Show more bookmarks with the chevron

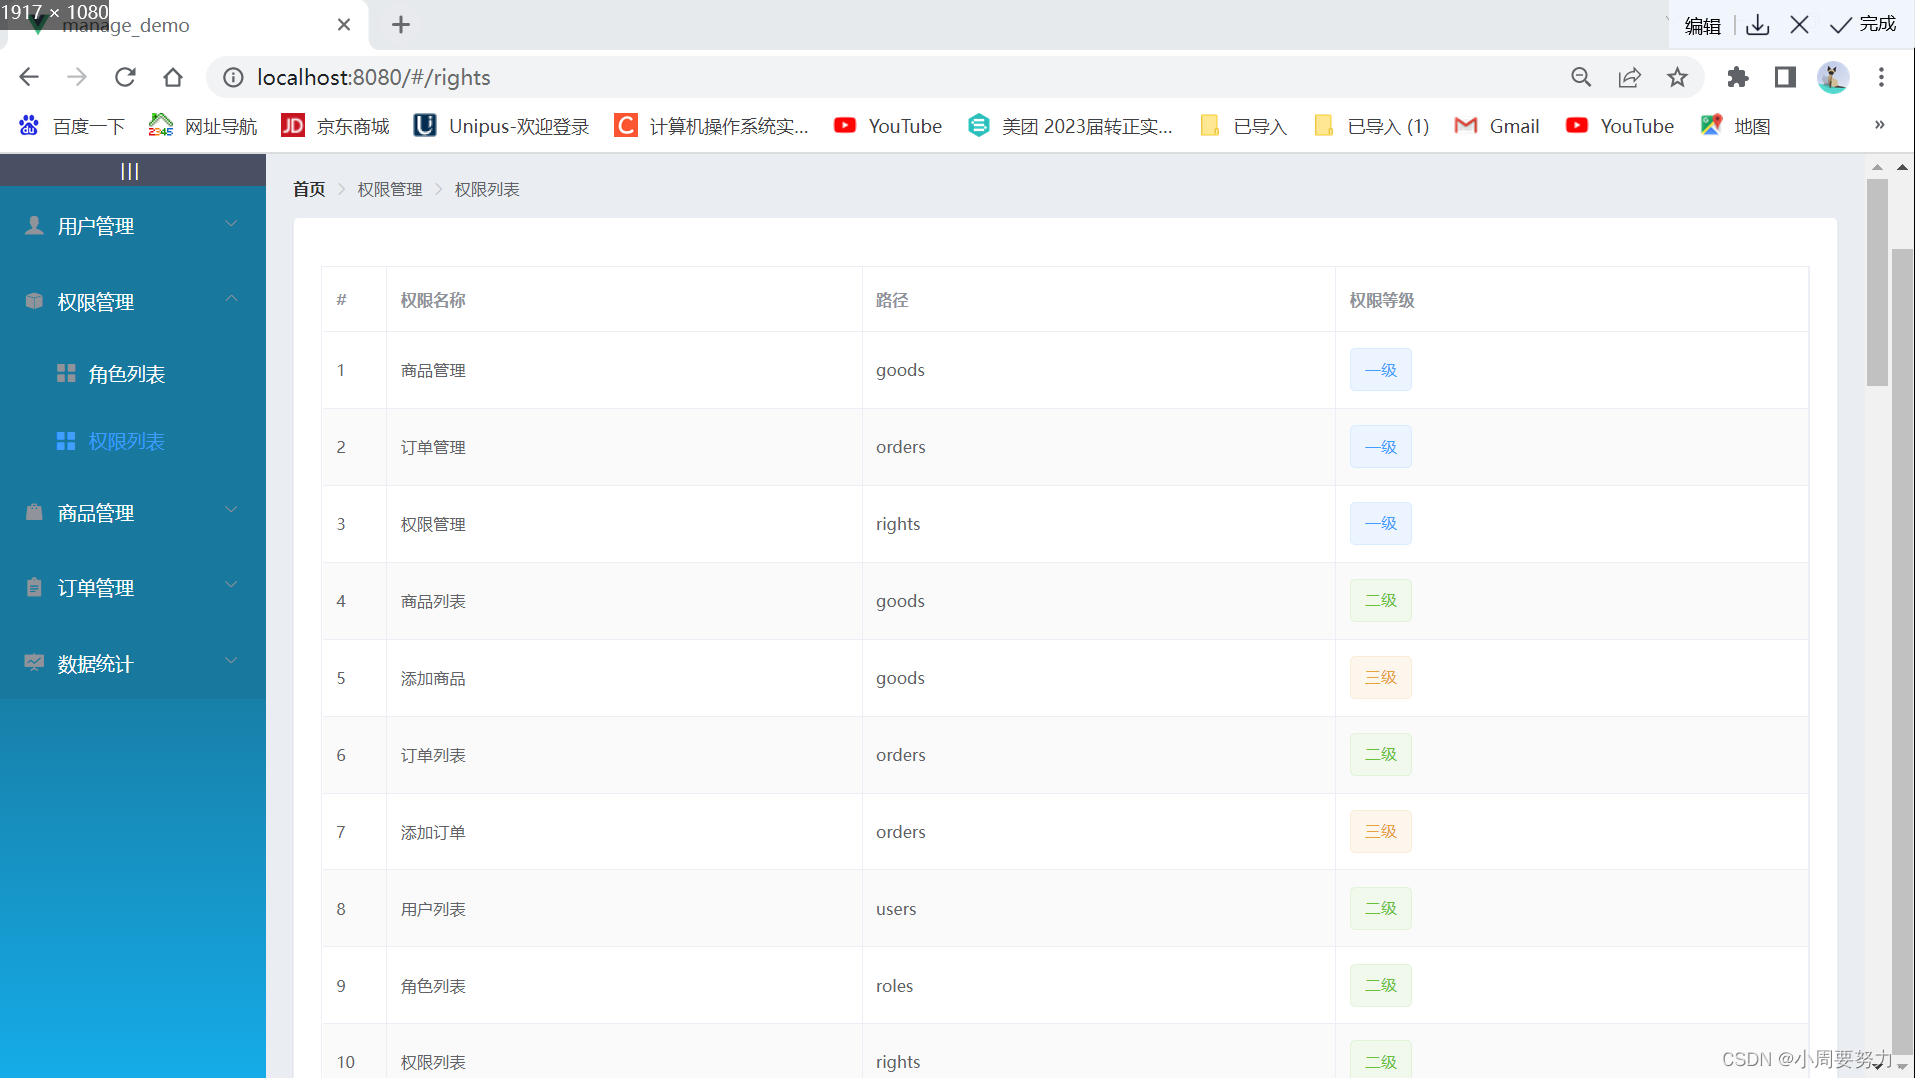pos(1880,125)
